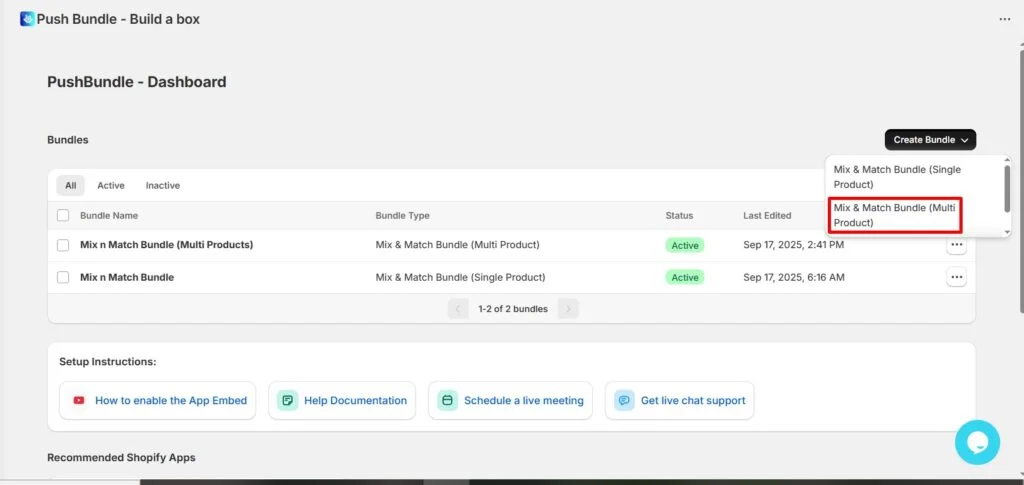1024x485 pixels.
Task: Click the chat support speech icon
Action: point(624,400)
